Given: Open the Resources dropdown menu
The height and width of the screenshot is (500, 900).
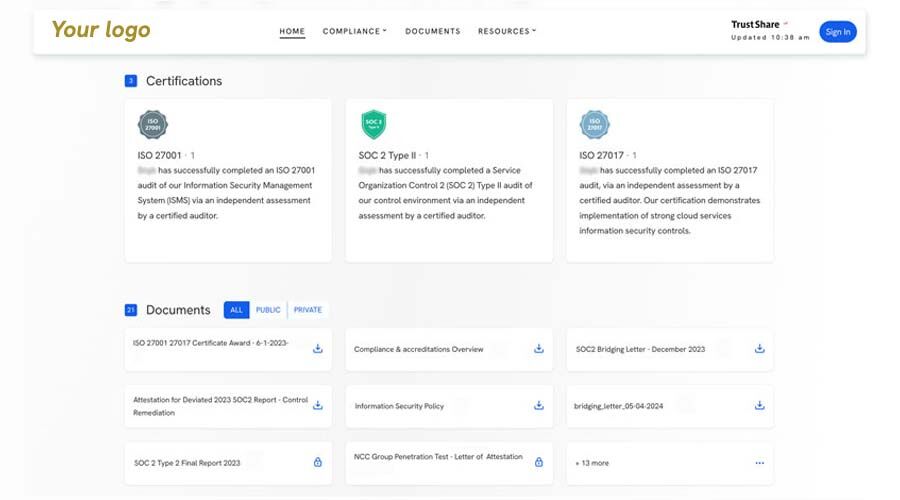Looking at the screenshot, I should (506, 31).
